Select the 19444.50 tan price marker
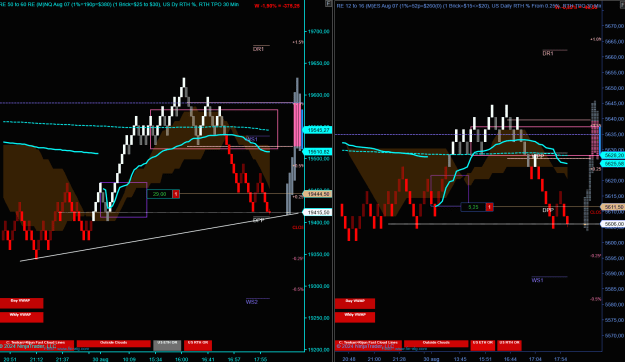The height and width of the screenshot is (362, 625). click(x=317, y=194)
